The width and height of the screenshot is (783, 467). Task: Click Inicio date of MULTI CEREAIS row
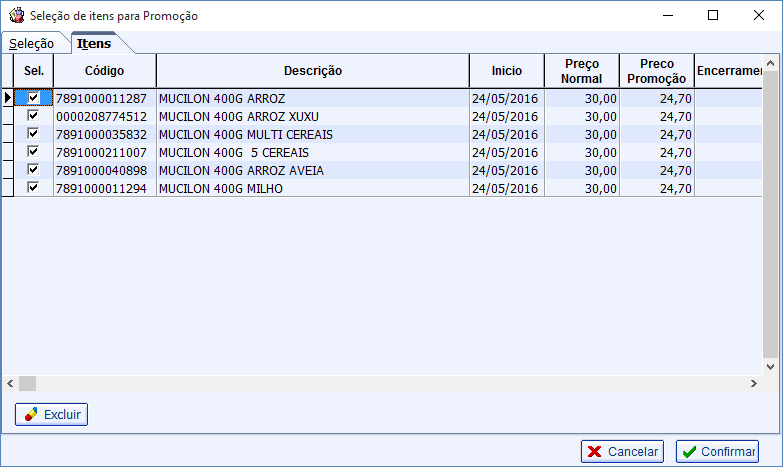click(507, 134)
